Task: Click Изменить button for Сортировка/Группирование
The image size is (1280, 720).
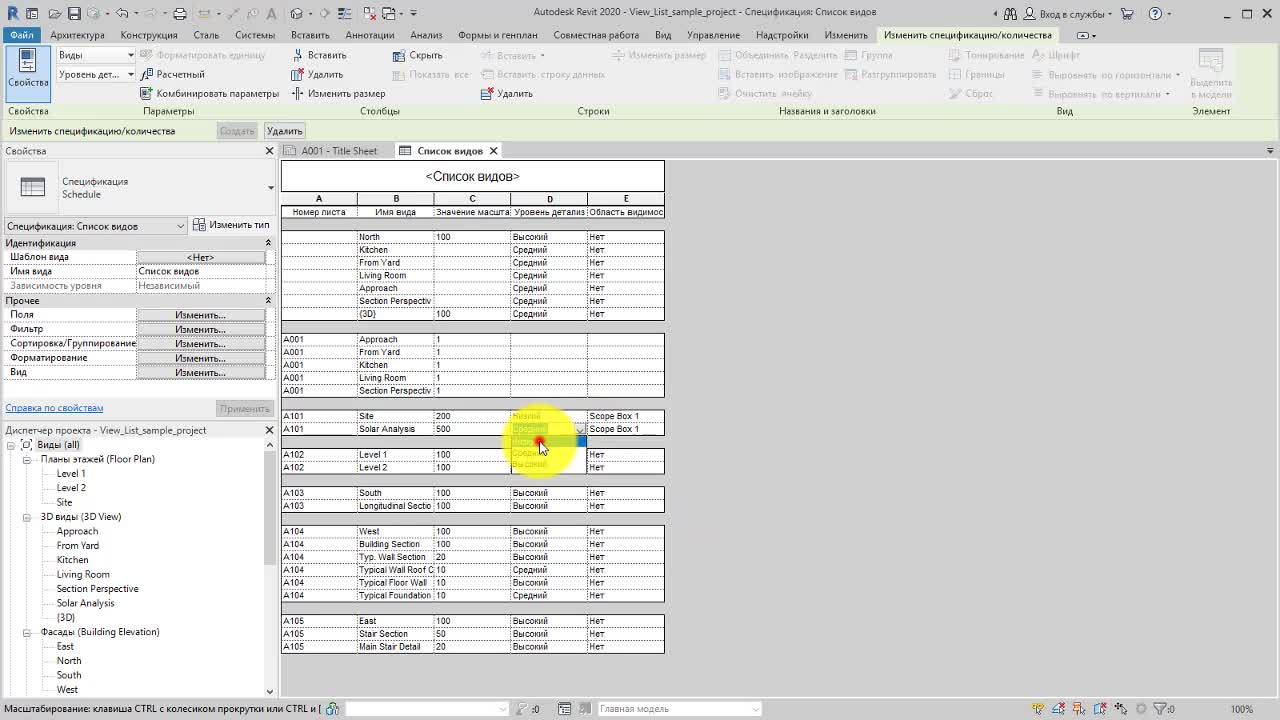Action: tap(200, 344)
